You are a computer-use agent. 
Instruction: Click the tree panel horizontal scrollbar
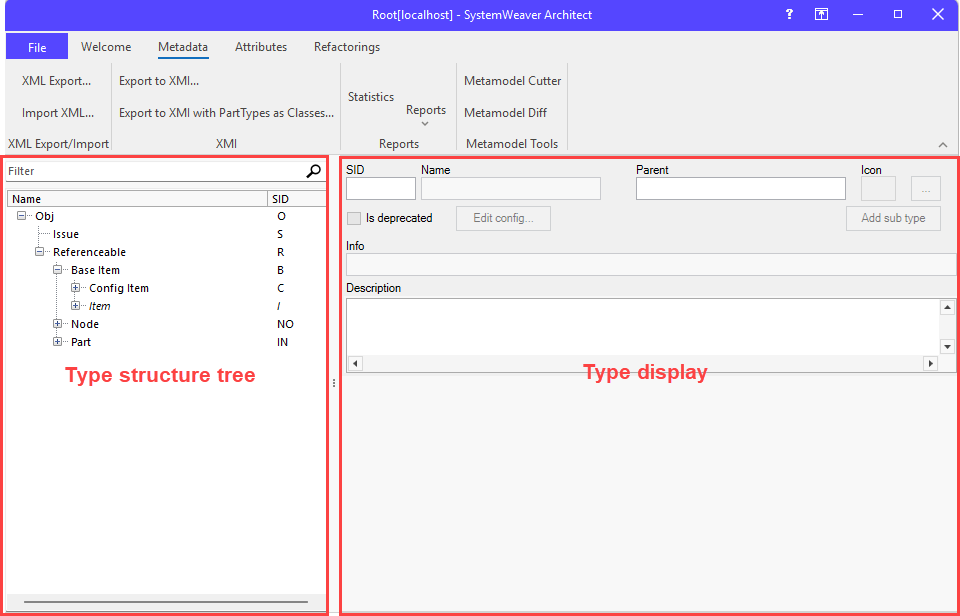tap(166, 602)
